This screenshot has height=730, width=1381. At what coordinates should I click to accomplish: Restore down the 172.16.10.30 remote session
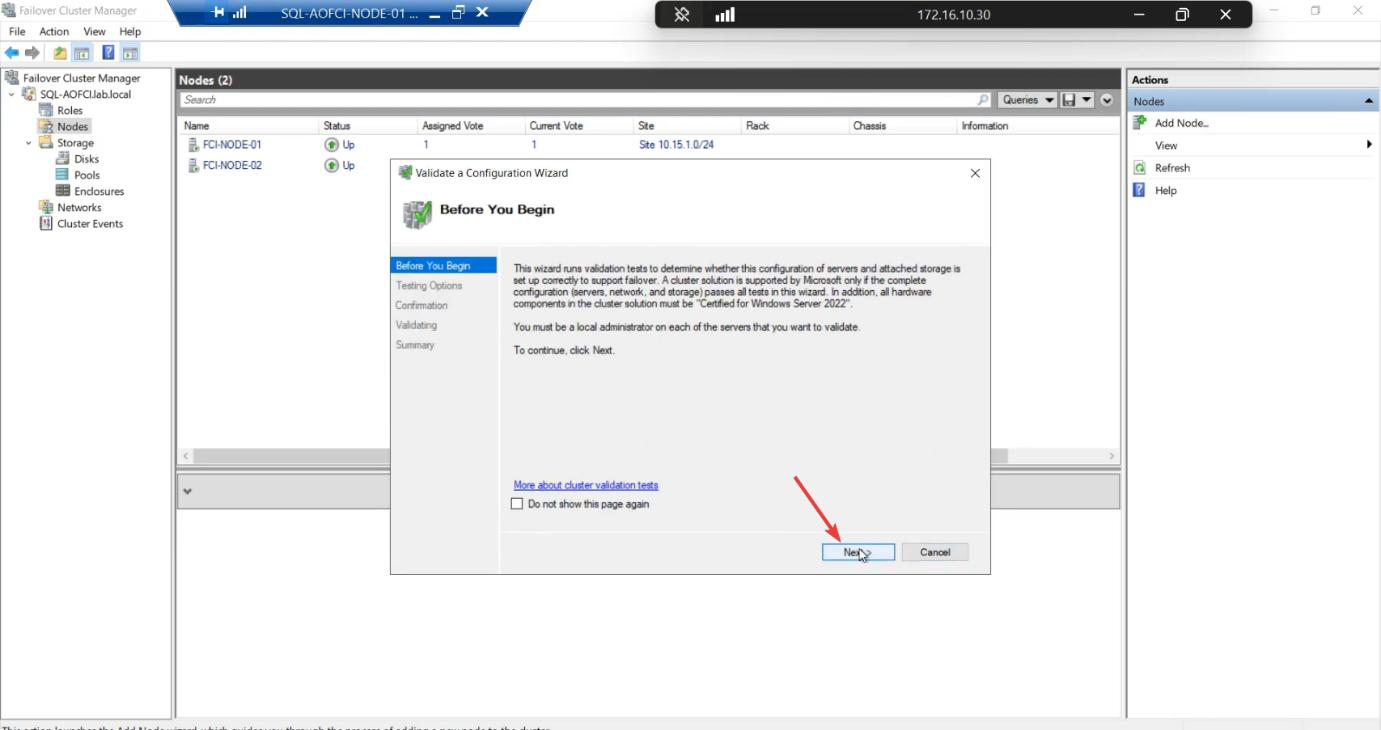click(x=1182, y=15)
